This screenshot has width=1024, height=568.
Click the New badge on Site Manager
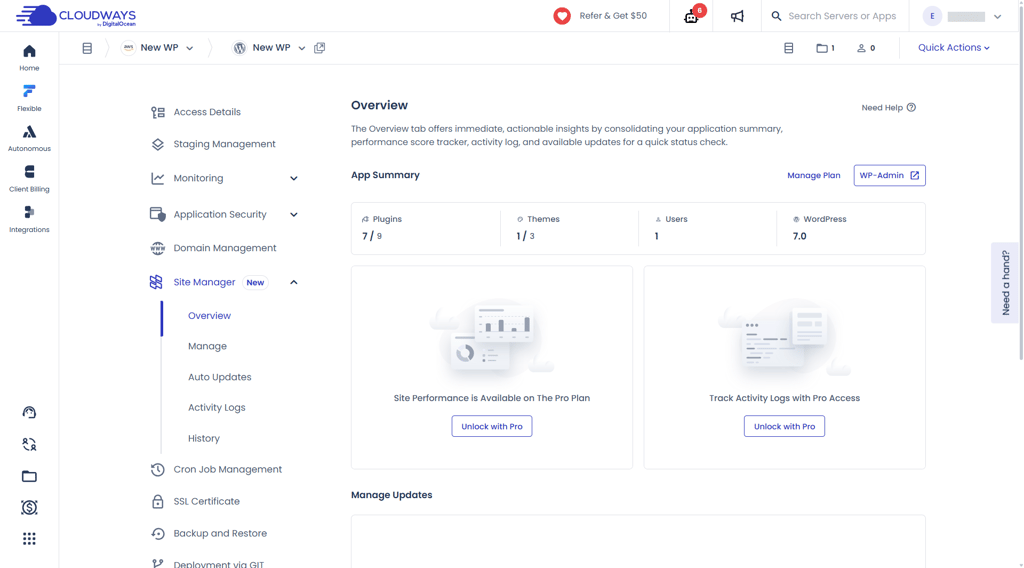point(255,283)
